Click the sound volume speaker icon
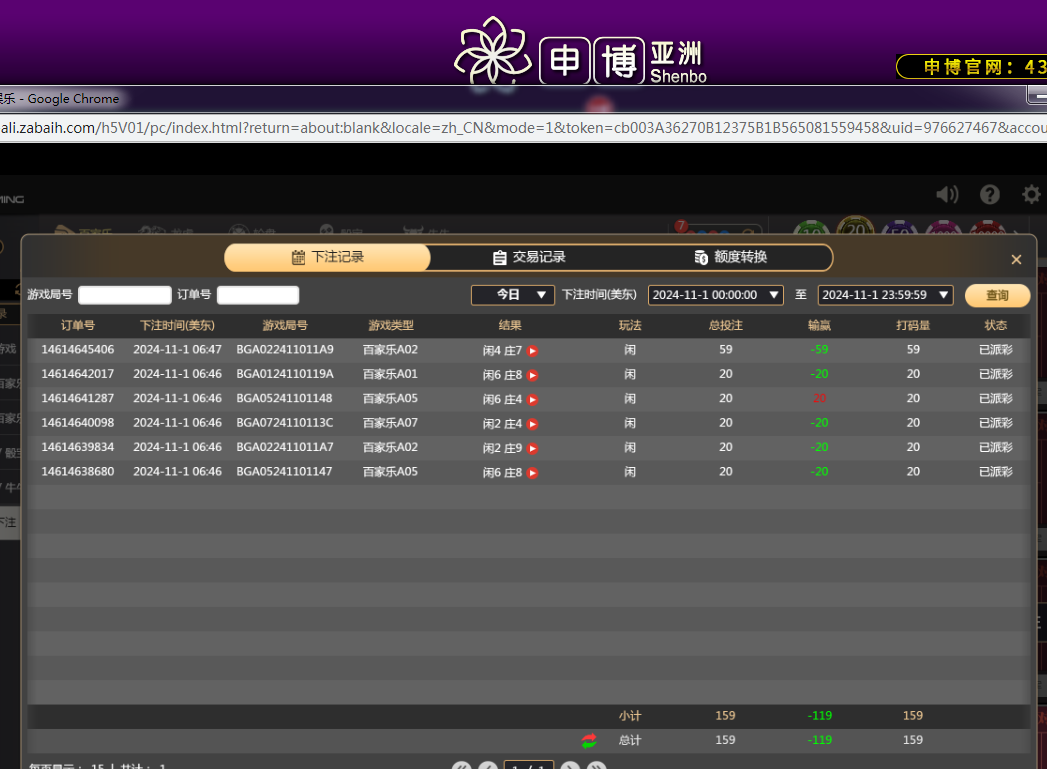 (x=946, y=195)
